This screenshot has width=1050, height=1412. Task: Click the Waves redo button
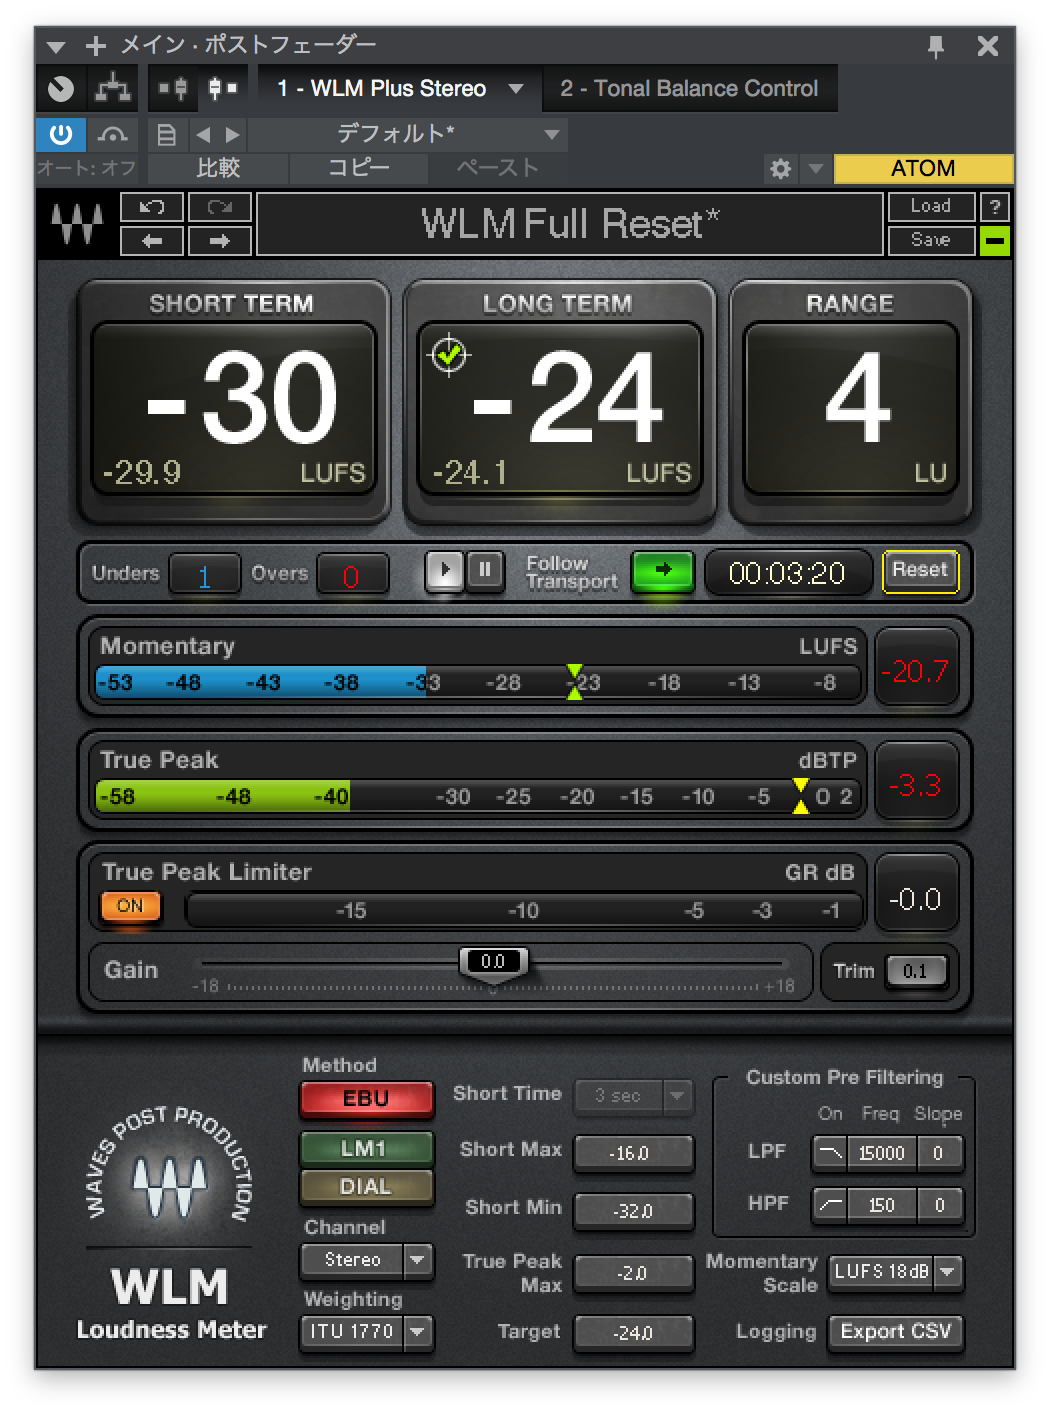coord(219,207)
